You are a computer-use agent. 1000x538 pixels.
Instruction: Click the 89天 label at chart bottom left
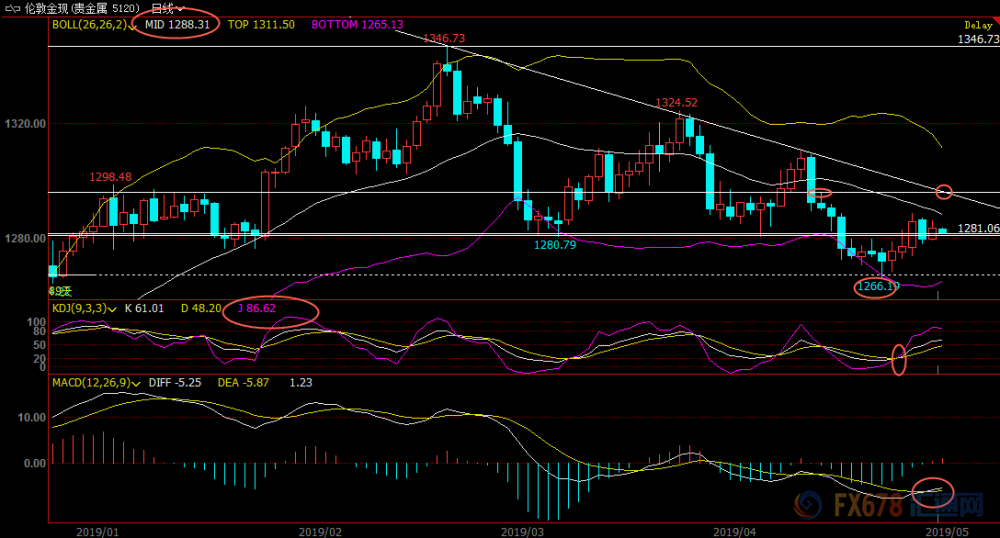click(60, 291)
